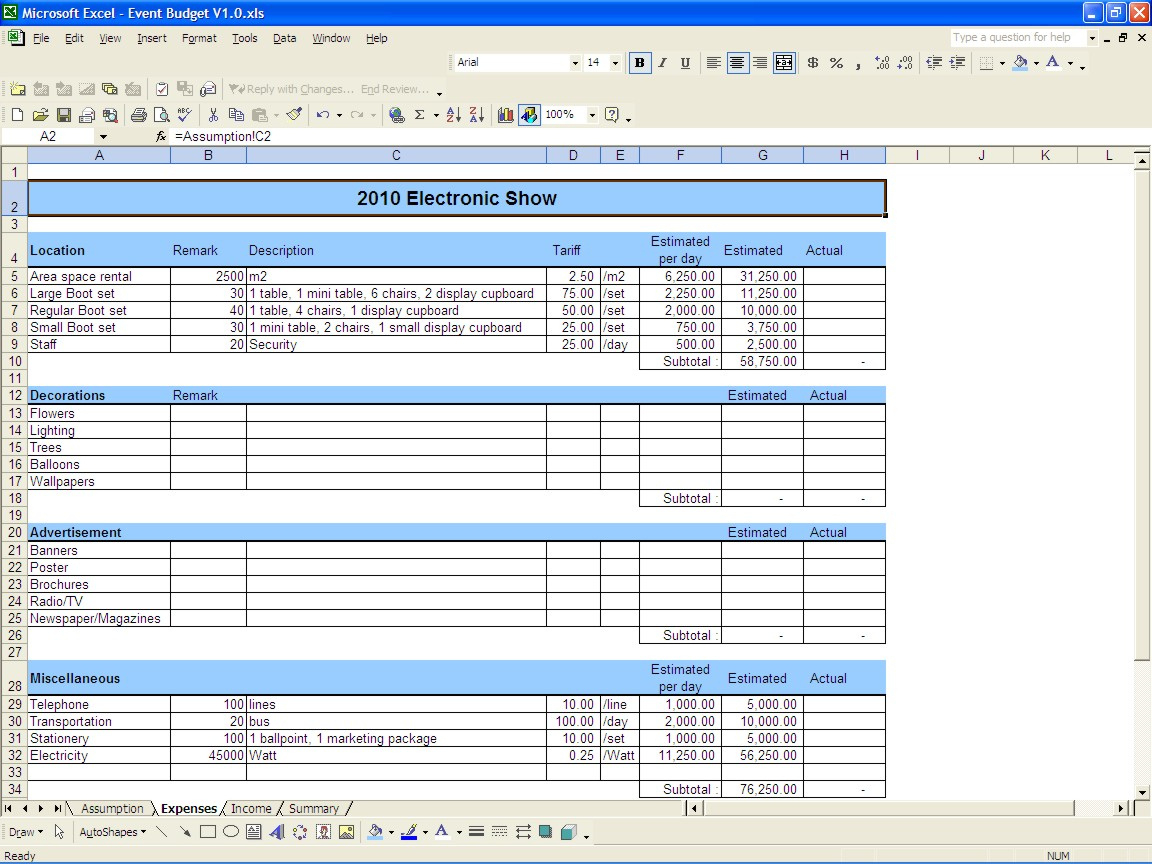Open the Print Preview
The width and height of the screenshot is (1152, 864).
(159, 114)
